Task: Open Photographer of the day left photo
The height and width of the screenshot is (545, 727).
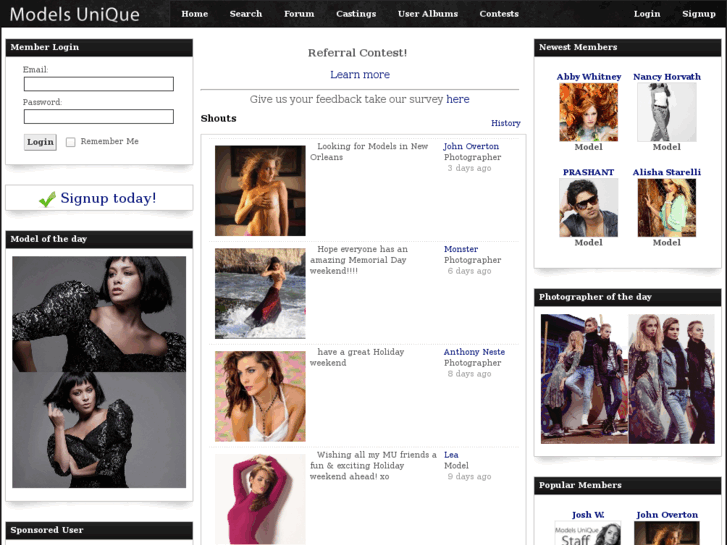Action: [584, 379]
